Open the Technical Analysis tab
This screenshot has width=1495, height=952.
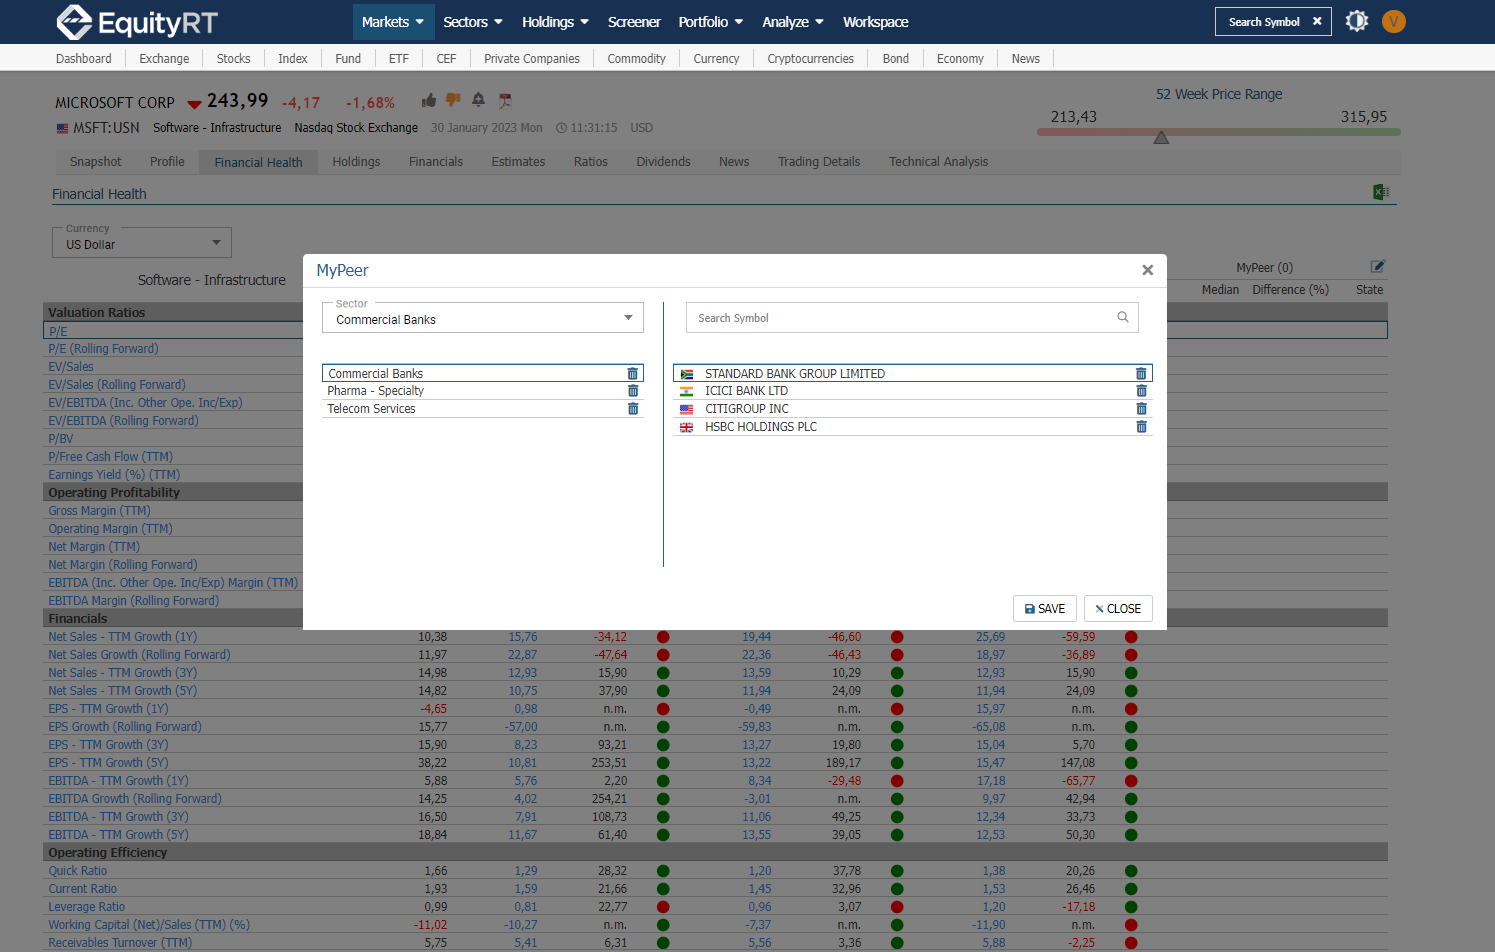938,162
